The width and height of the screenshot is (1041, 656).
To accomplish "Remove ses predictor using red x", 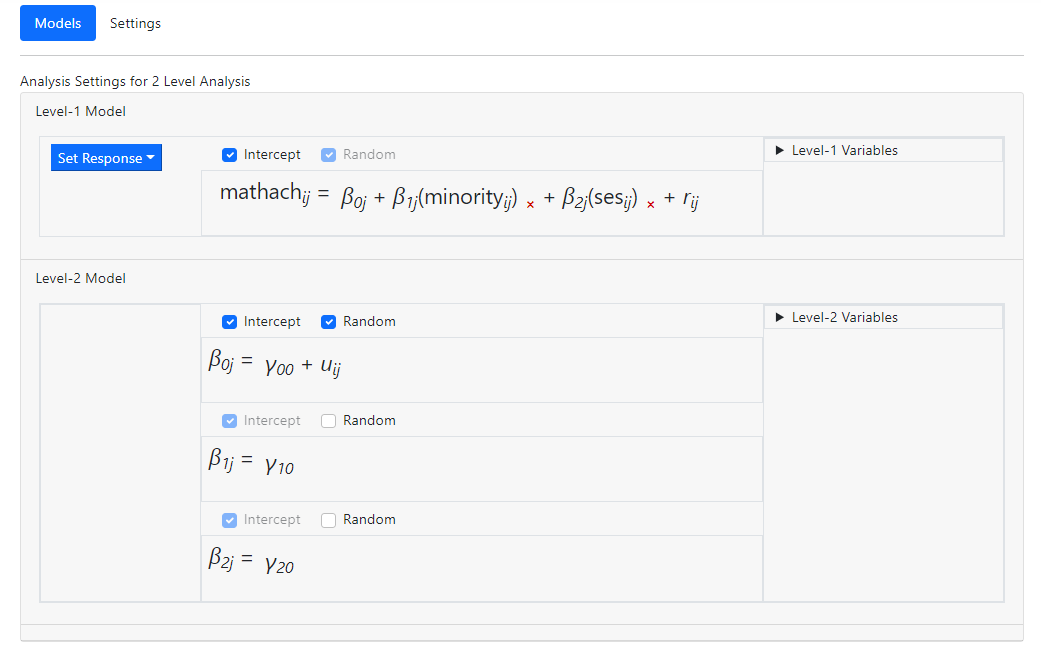I will 650,205.
